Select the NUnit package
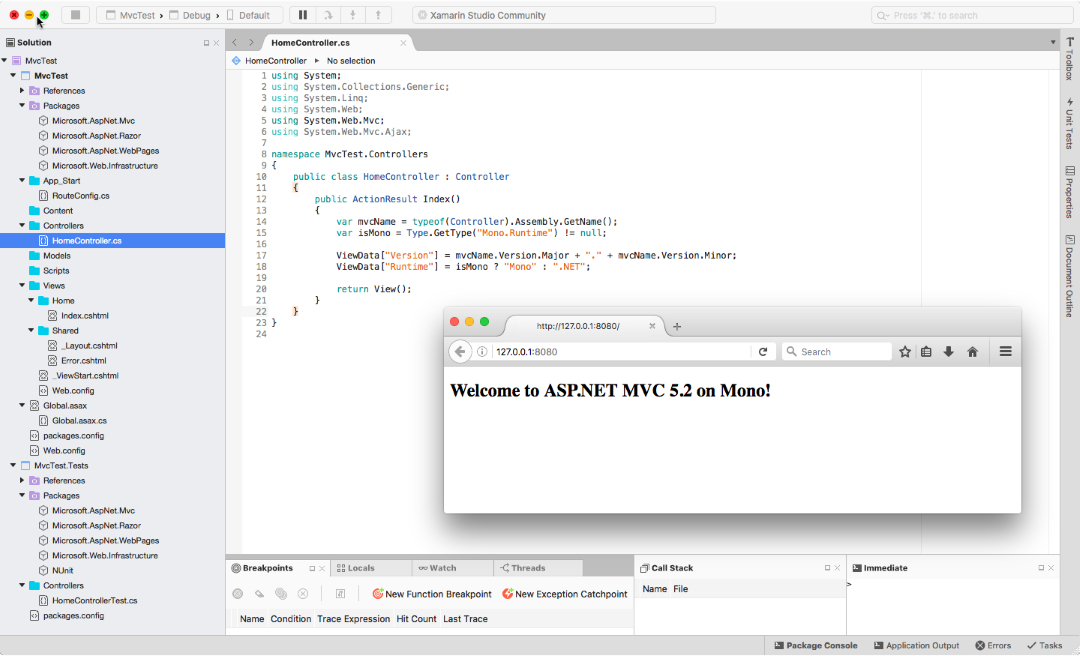1080x656 pixels. click(63, 571)
